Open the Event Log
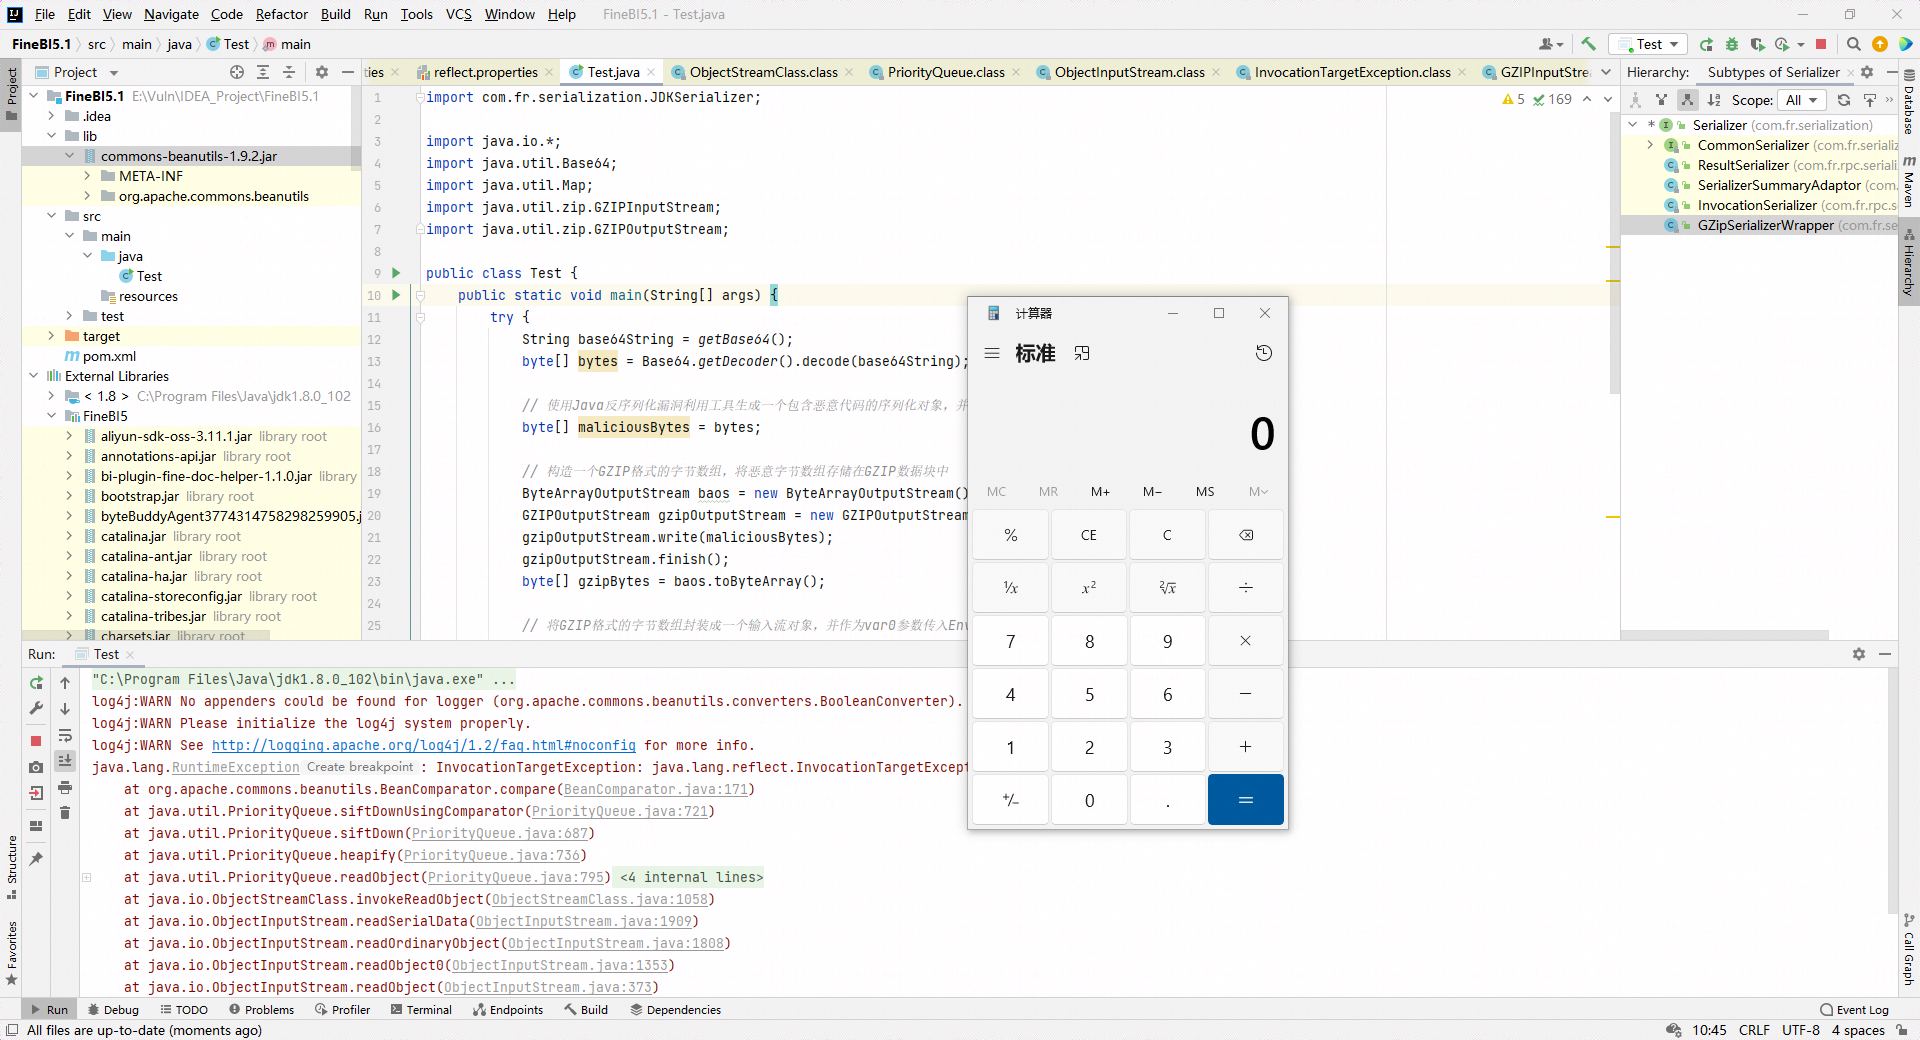This screenshot has width=1920, height=1040. 1855,1010
